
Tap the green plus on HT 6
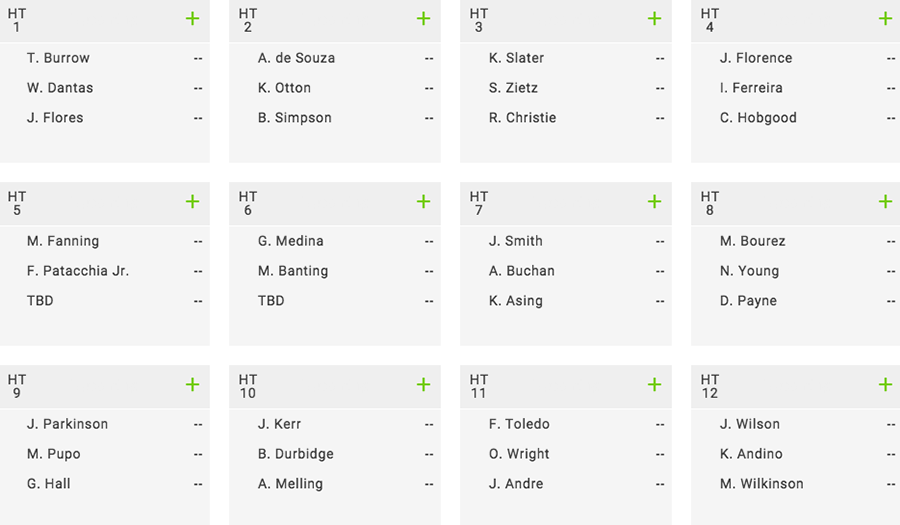pos(423,201)
